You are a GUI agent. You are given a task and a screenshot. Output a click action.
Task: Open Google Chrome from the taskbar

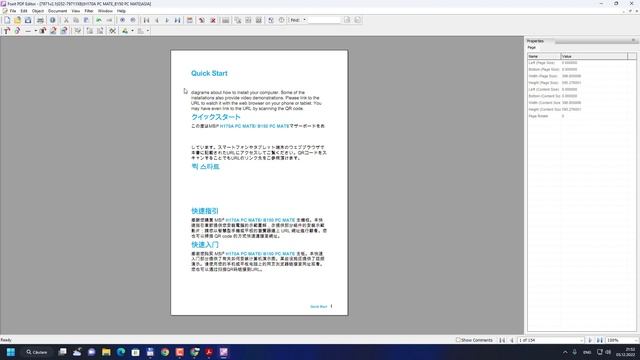point(165,352)
